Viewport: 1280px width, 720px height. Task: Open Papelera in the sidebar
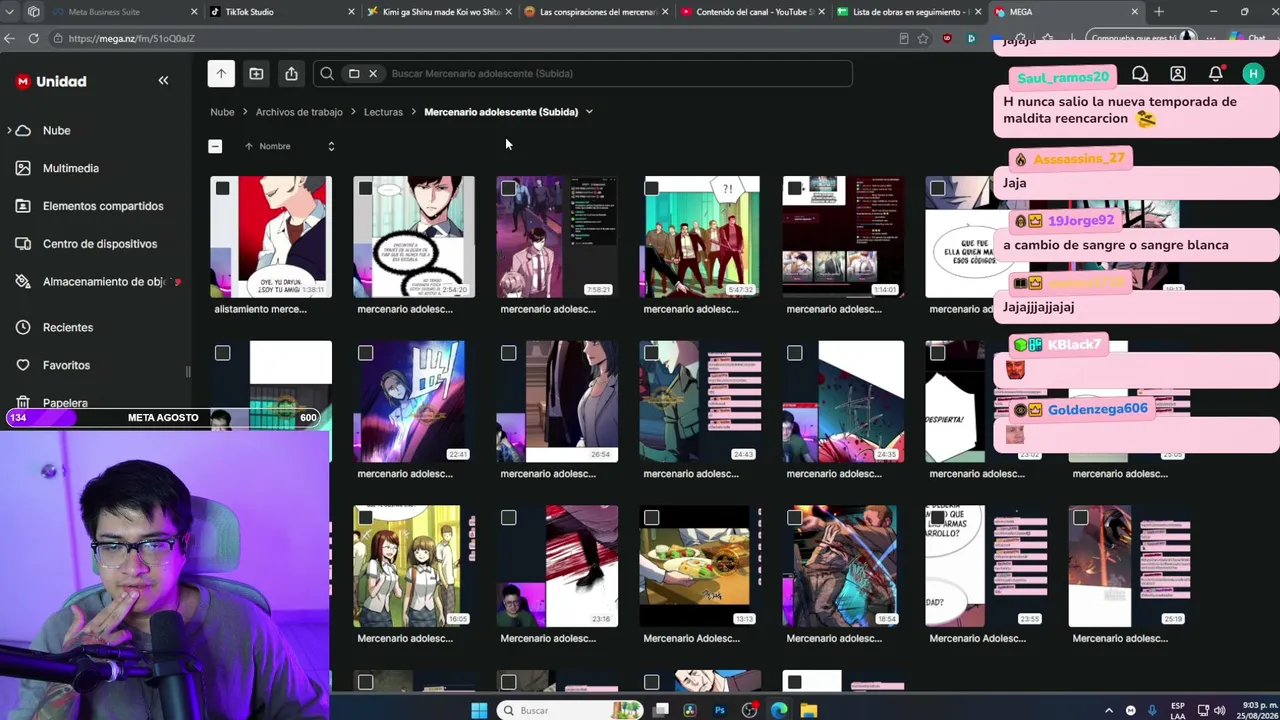(x=65, y=402)
